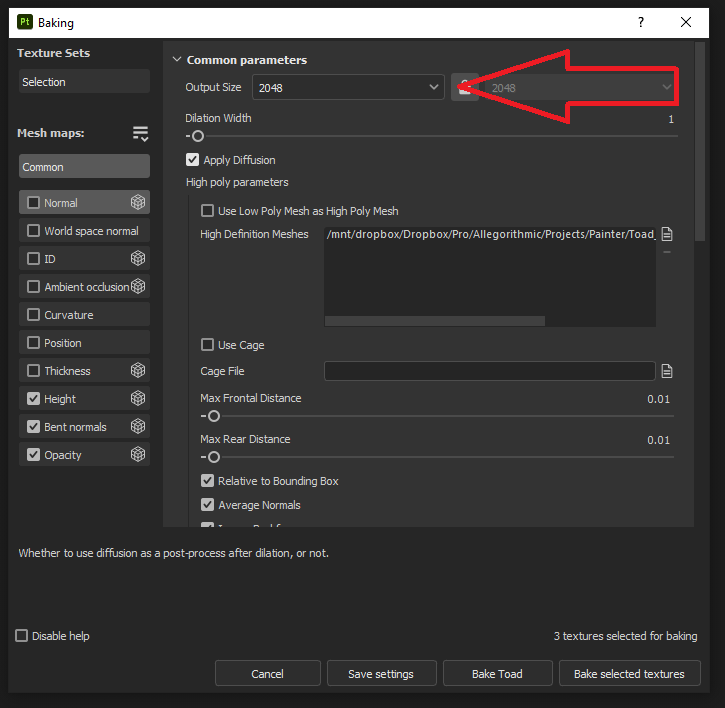
Task: Toggle the output size lock button
Action: click(463, 88)
